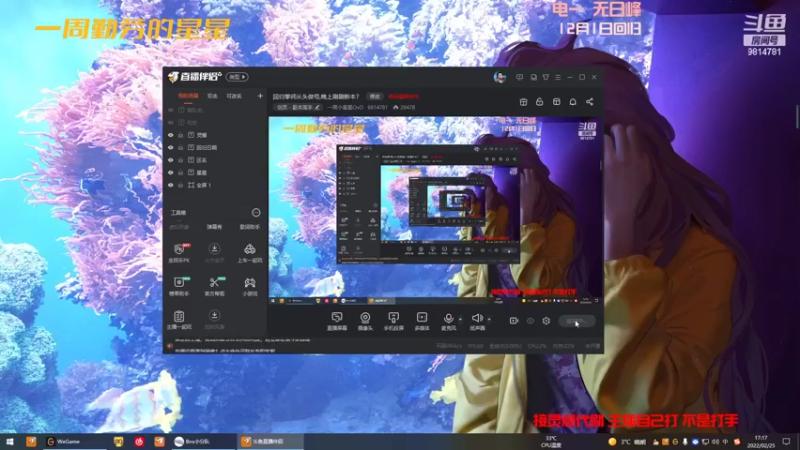Toggle lock on 灵耀 layer
Viewport: 800px width, 450px height.
tap(181, 135)
